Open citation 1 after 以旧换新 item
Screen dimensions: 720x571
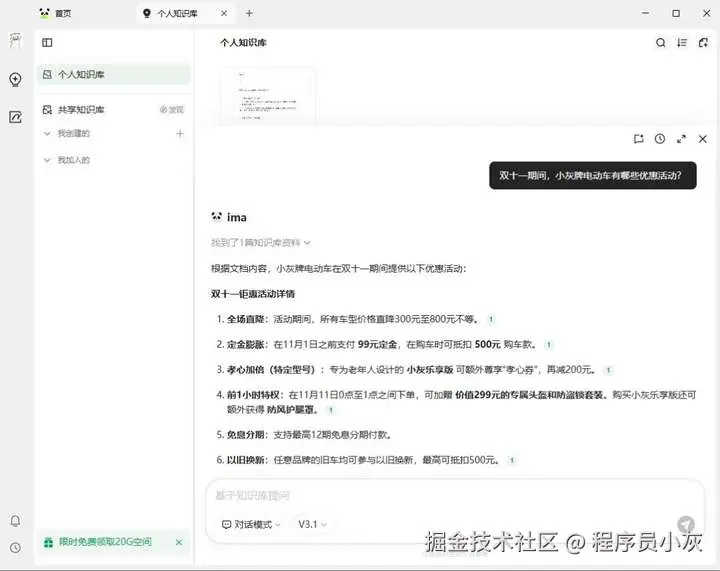click(x=512, y=460)
